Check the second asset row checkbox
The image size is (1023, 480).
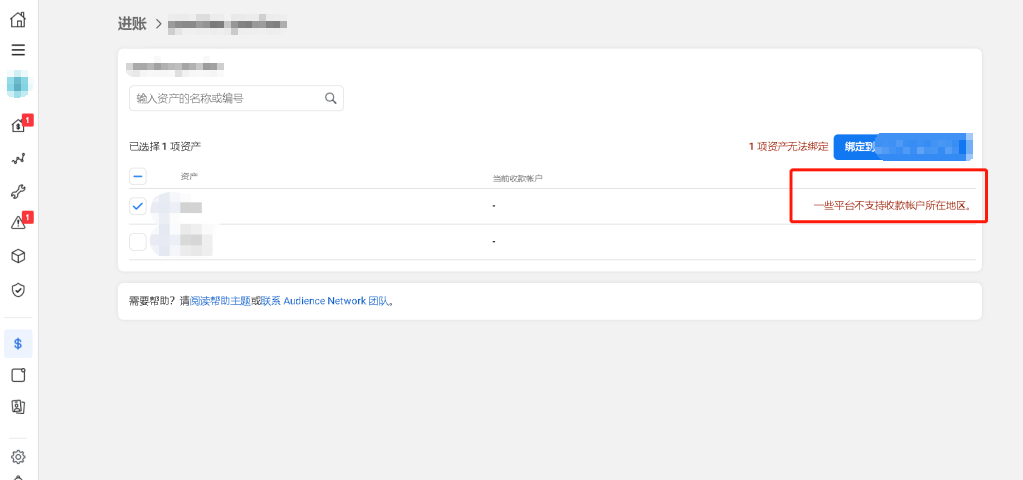[x=138, y=242]
